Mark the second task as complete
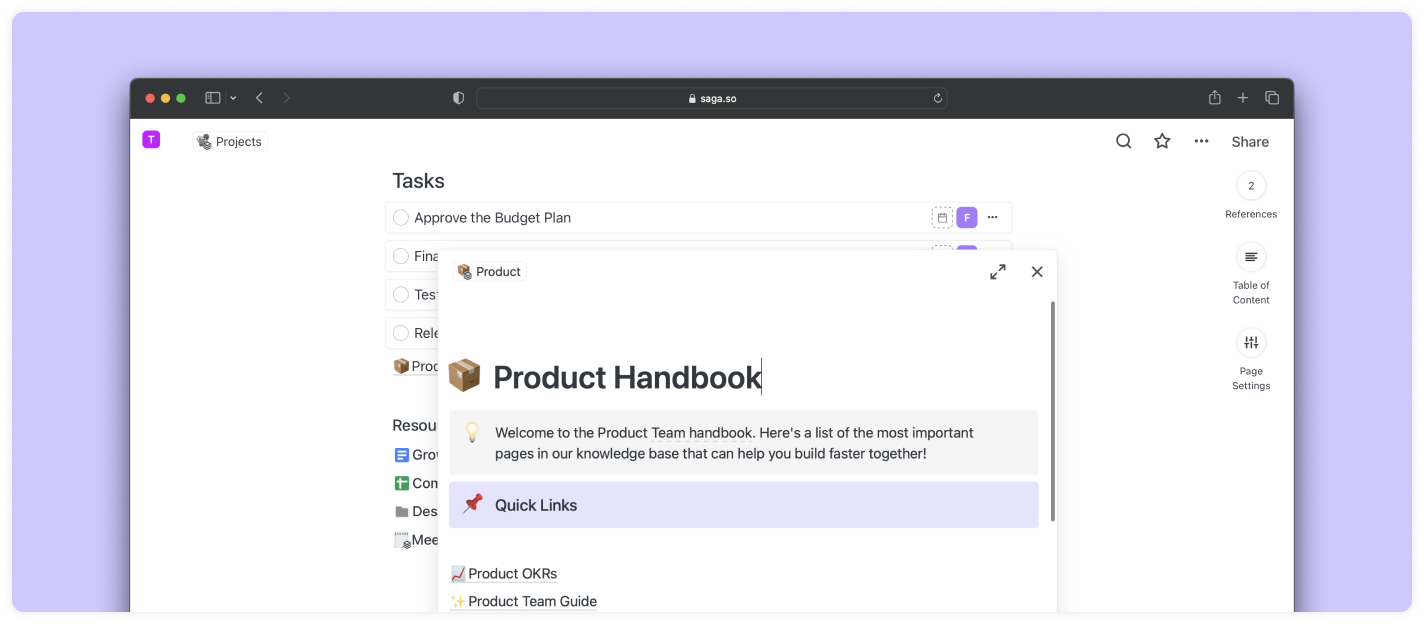Image resolution: width=1424 pixels, height=624 pixels. click(x=401, y=256)
